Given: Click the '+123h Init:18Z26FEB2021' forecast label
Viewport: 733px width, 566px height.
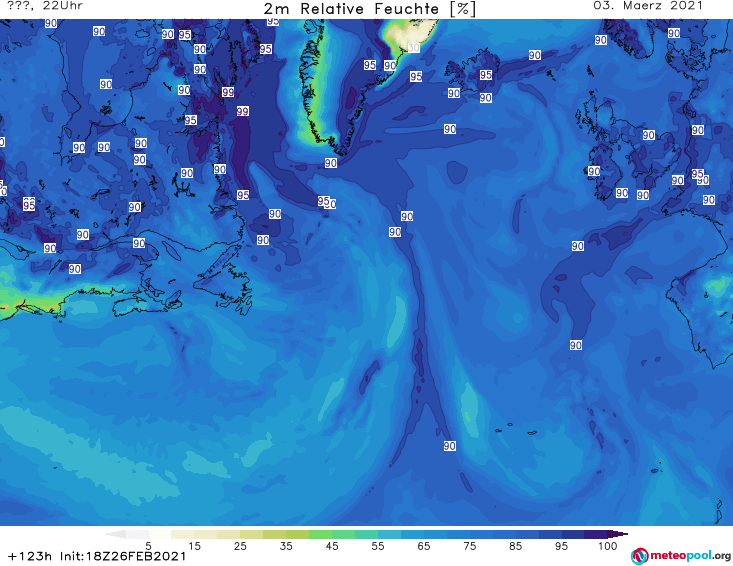Looking at the screenshot, I should [x=97, y=557].
